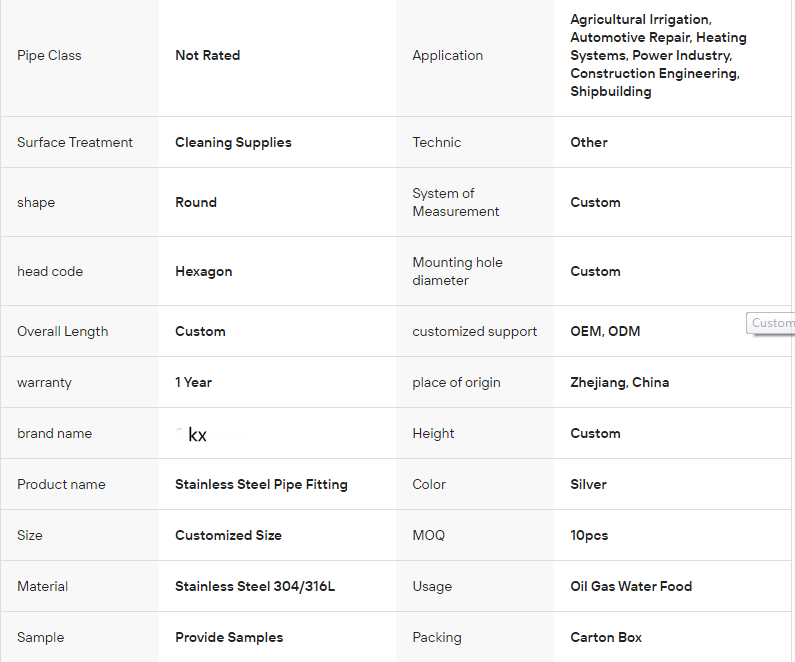Viewport: 795px width, 662px height.
Task: Click the "Provide Samples" value
Action: click(229, 638)
